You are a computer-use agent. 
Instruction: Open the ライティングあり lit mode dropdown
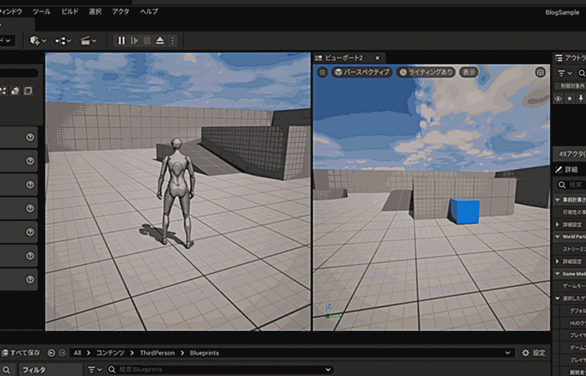point(426,72)
